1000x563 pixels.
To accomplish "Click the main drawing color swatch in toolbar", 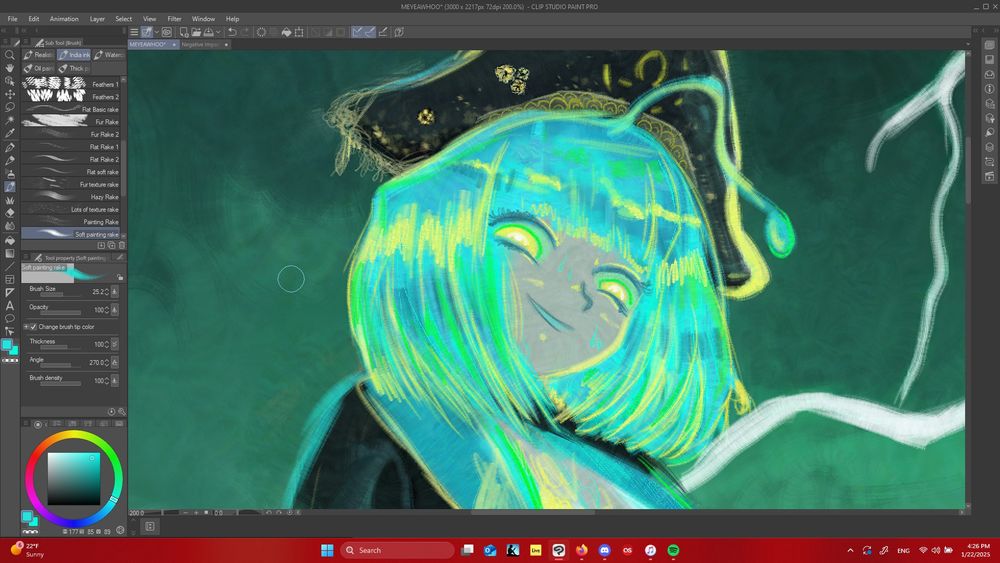I will coord(7,345).
